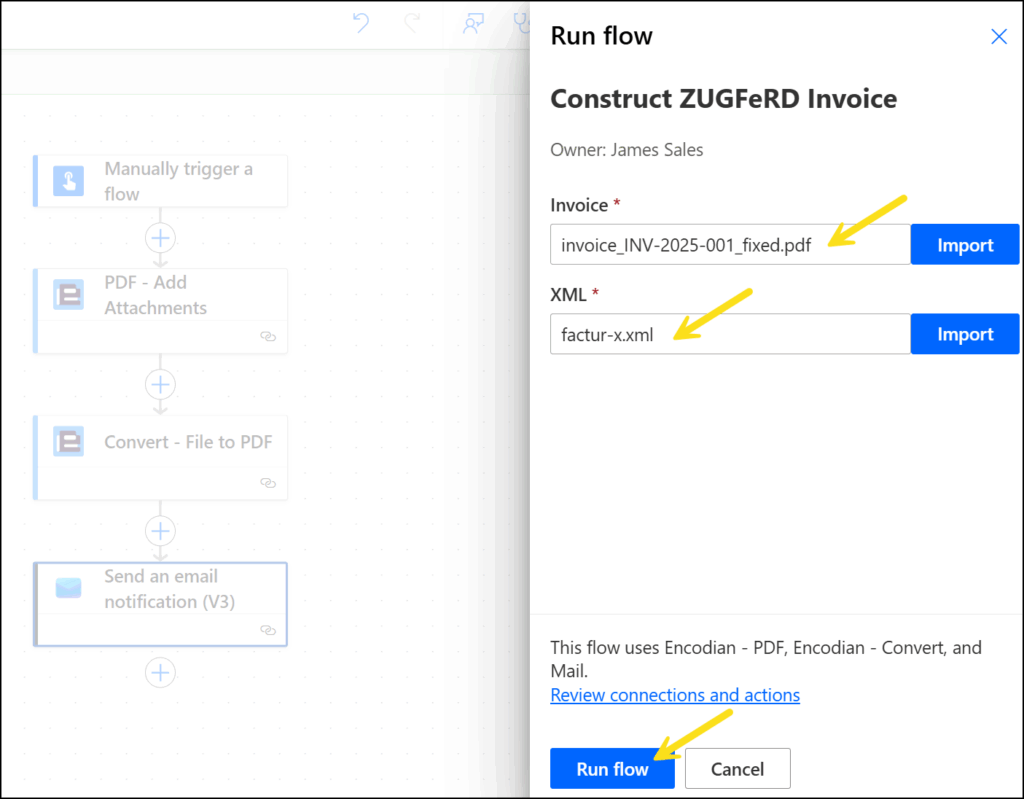Click the plus above Send an email notification
This screenshot has width=1024, height=799.
coord(160,530)
